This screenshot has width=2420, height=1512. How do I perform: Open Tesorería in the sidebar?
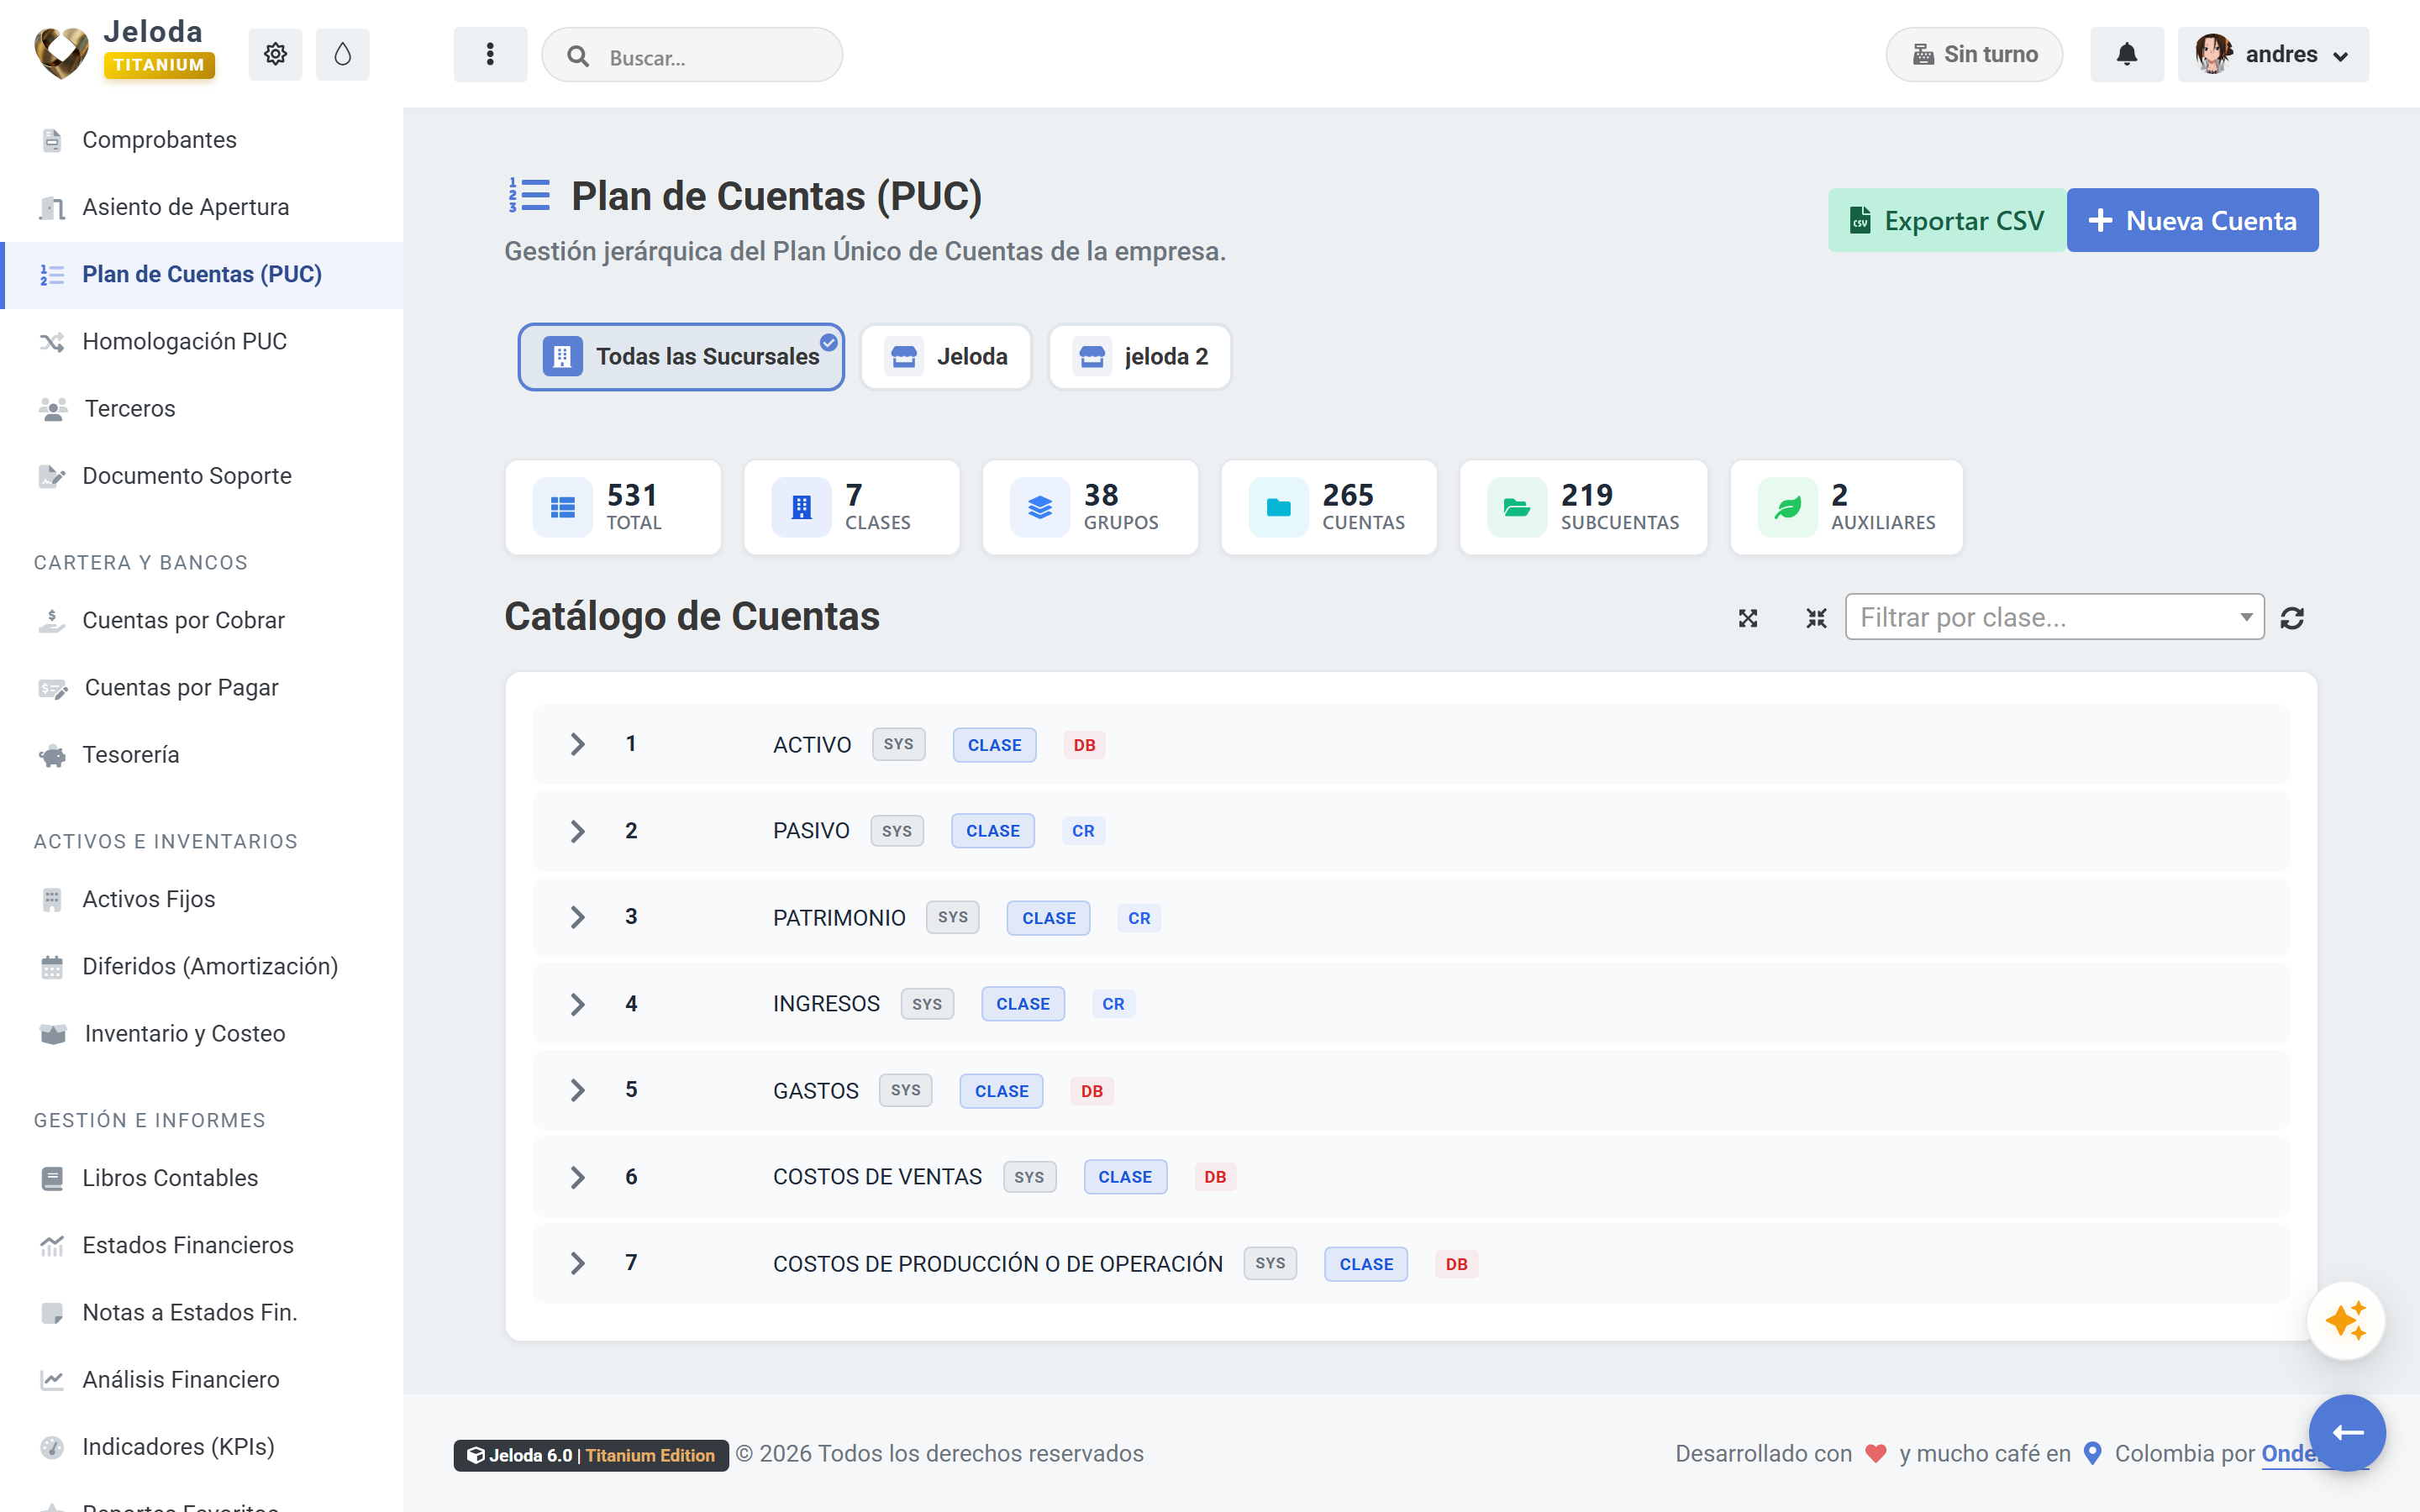click(130, 754)
